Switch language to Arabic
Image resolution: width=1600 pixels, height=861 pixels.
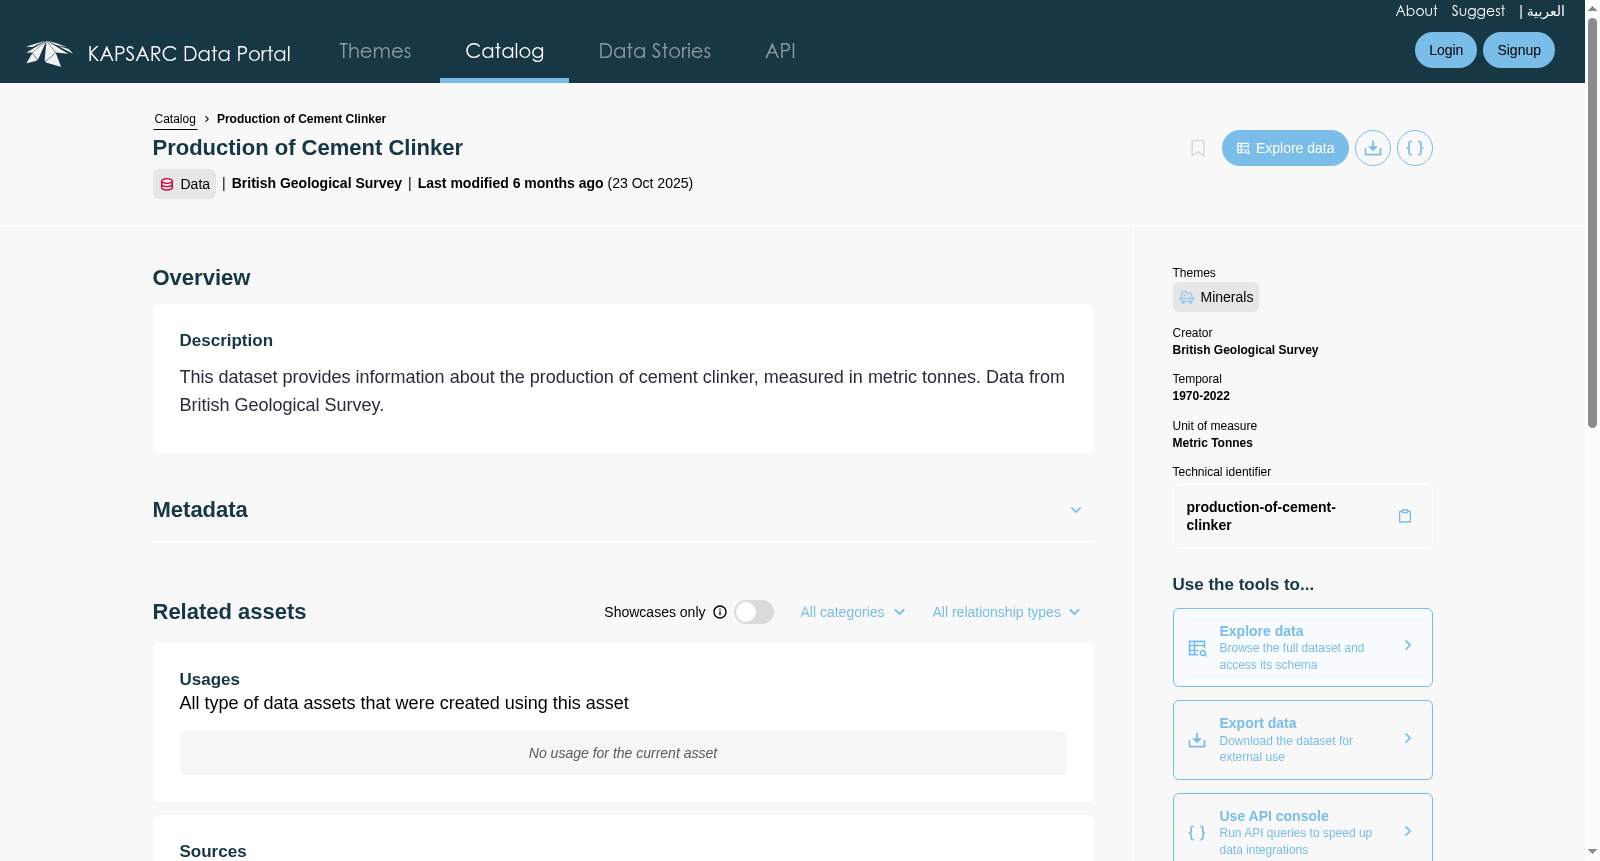(1546, 11)
